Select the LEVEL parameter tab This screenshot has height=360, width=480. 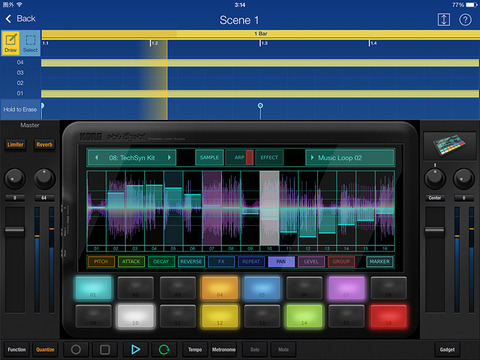click(x=311, y=262)
